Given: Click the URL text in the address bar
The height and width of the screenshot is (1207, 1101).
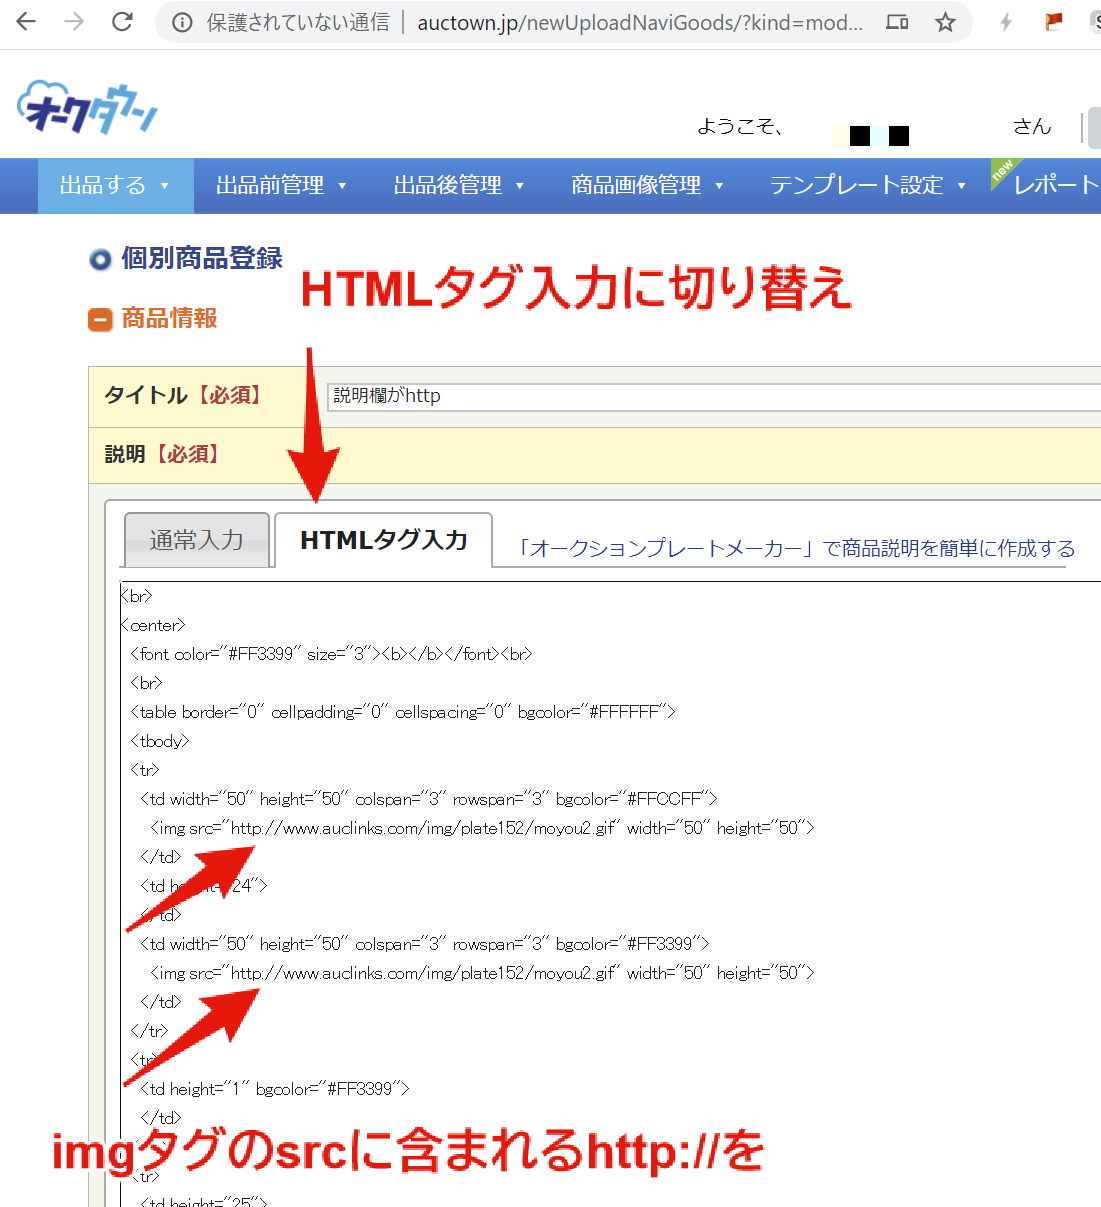Looking at the screenshot, I should [x=640, y=22].
